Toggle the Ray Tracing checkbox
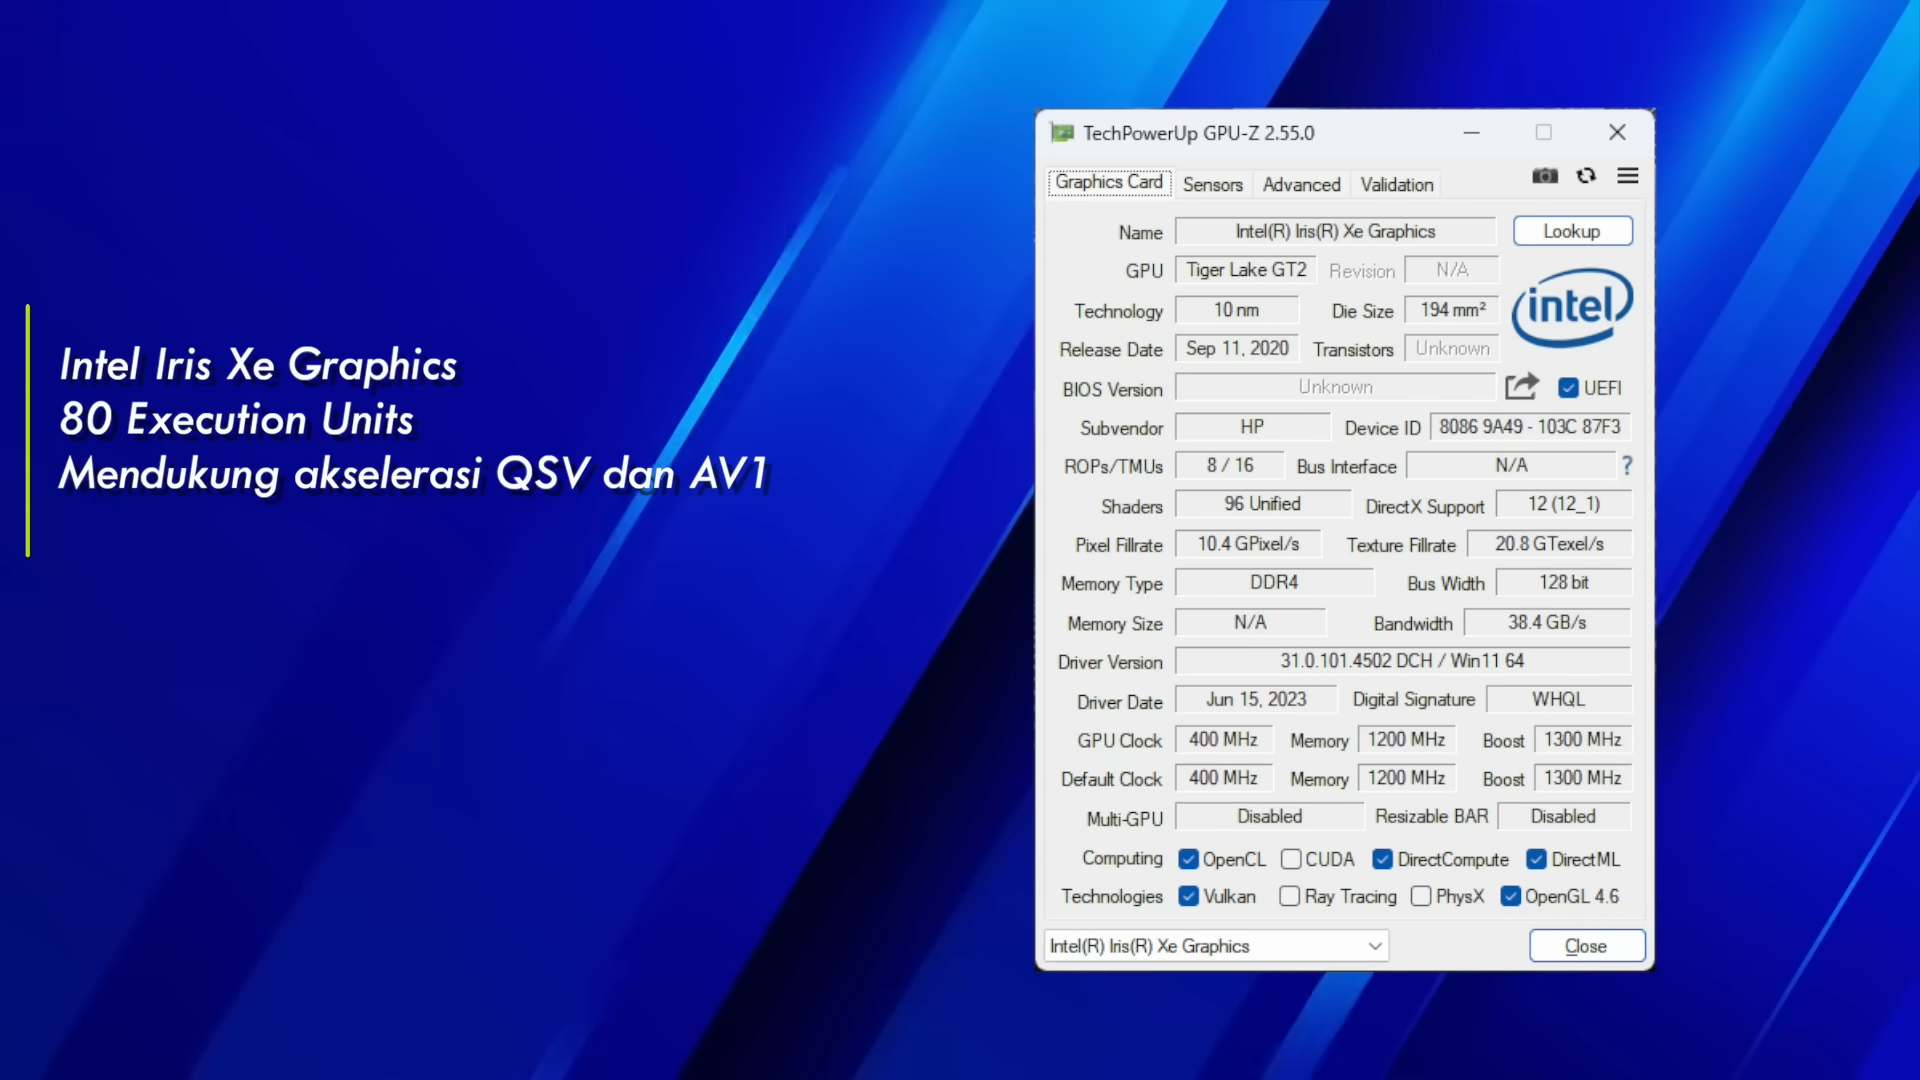 click(x=1290, y=896)
